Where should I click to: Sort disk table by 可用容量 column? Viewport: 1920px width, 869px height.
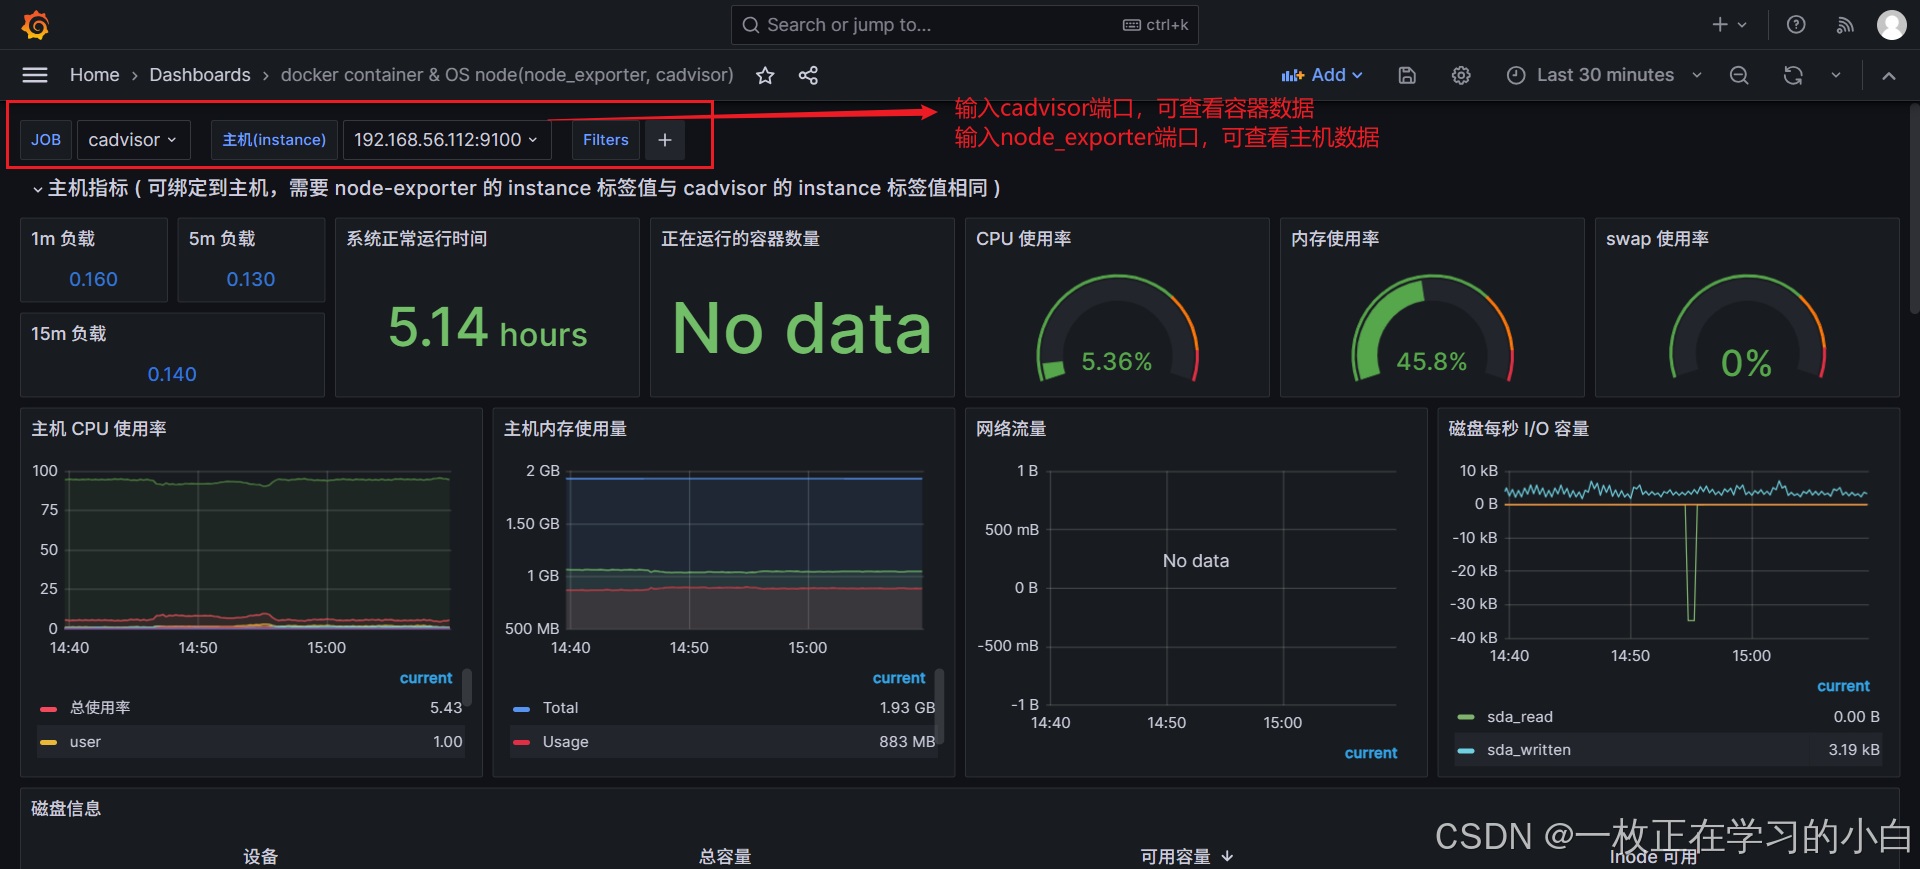(1186, 857)
